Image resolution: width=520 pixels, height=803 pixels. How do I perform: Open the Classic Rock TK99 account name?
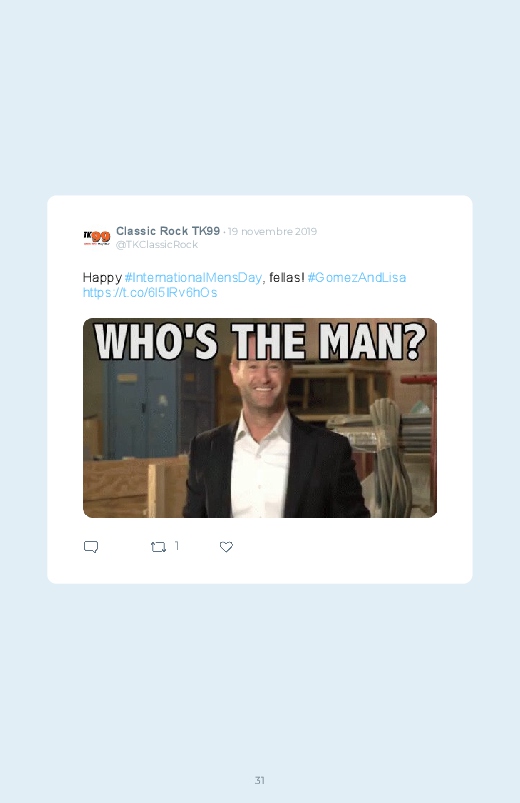[x=168, y=231]
